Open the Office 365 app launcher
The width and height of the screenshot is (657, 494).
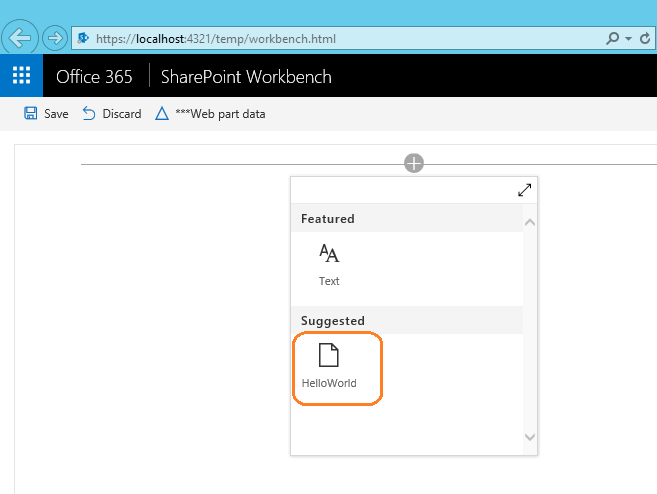coord(21,76)
